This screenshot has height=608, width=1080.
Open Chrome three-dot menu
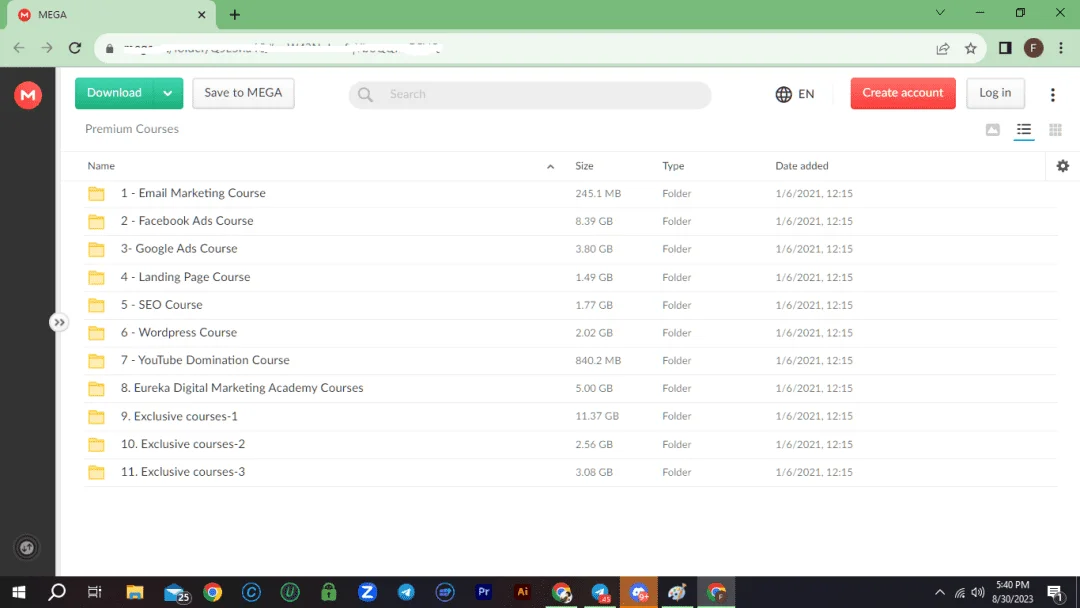point(1061,48)
